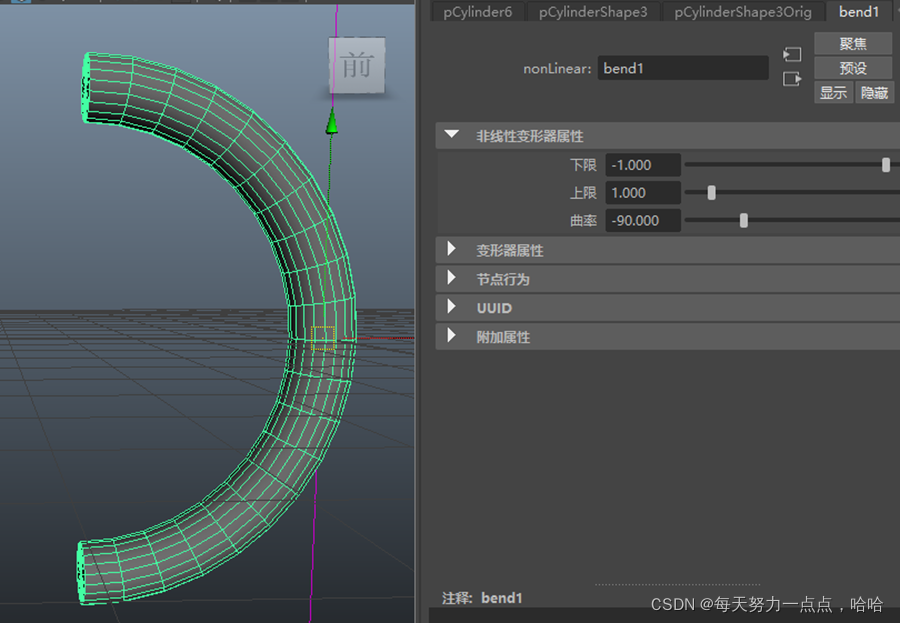The height and width of the screenshot is (623, 900).
Task: Select the pCylinderShape3Orig tab
Action: click(x=743, y=11)
